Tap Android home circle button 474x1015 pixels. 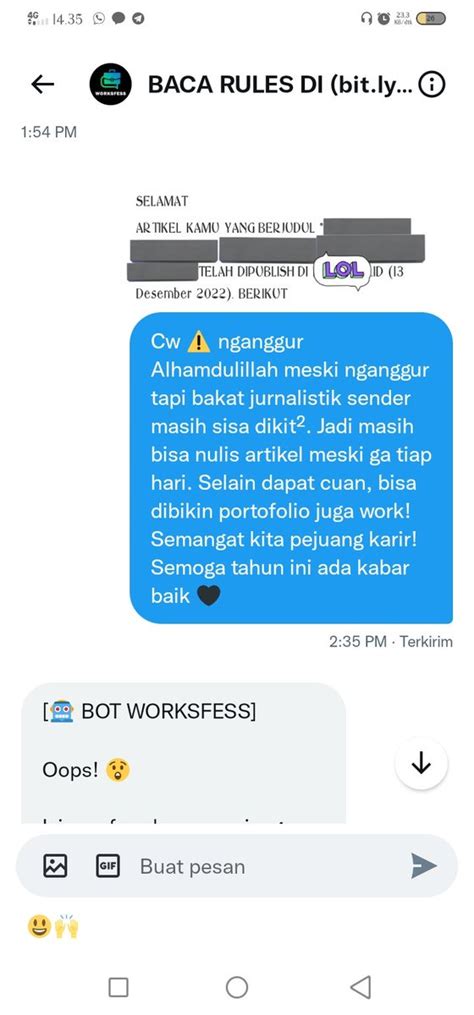(236, 987)
